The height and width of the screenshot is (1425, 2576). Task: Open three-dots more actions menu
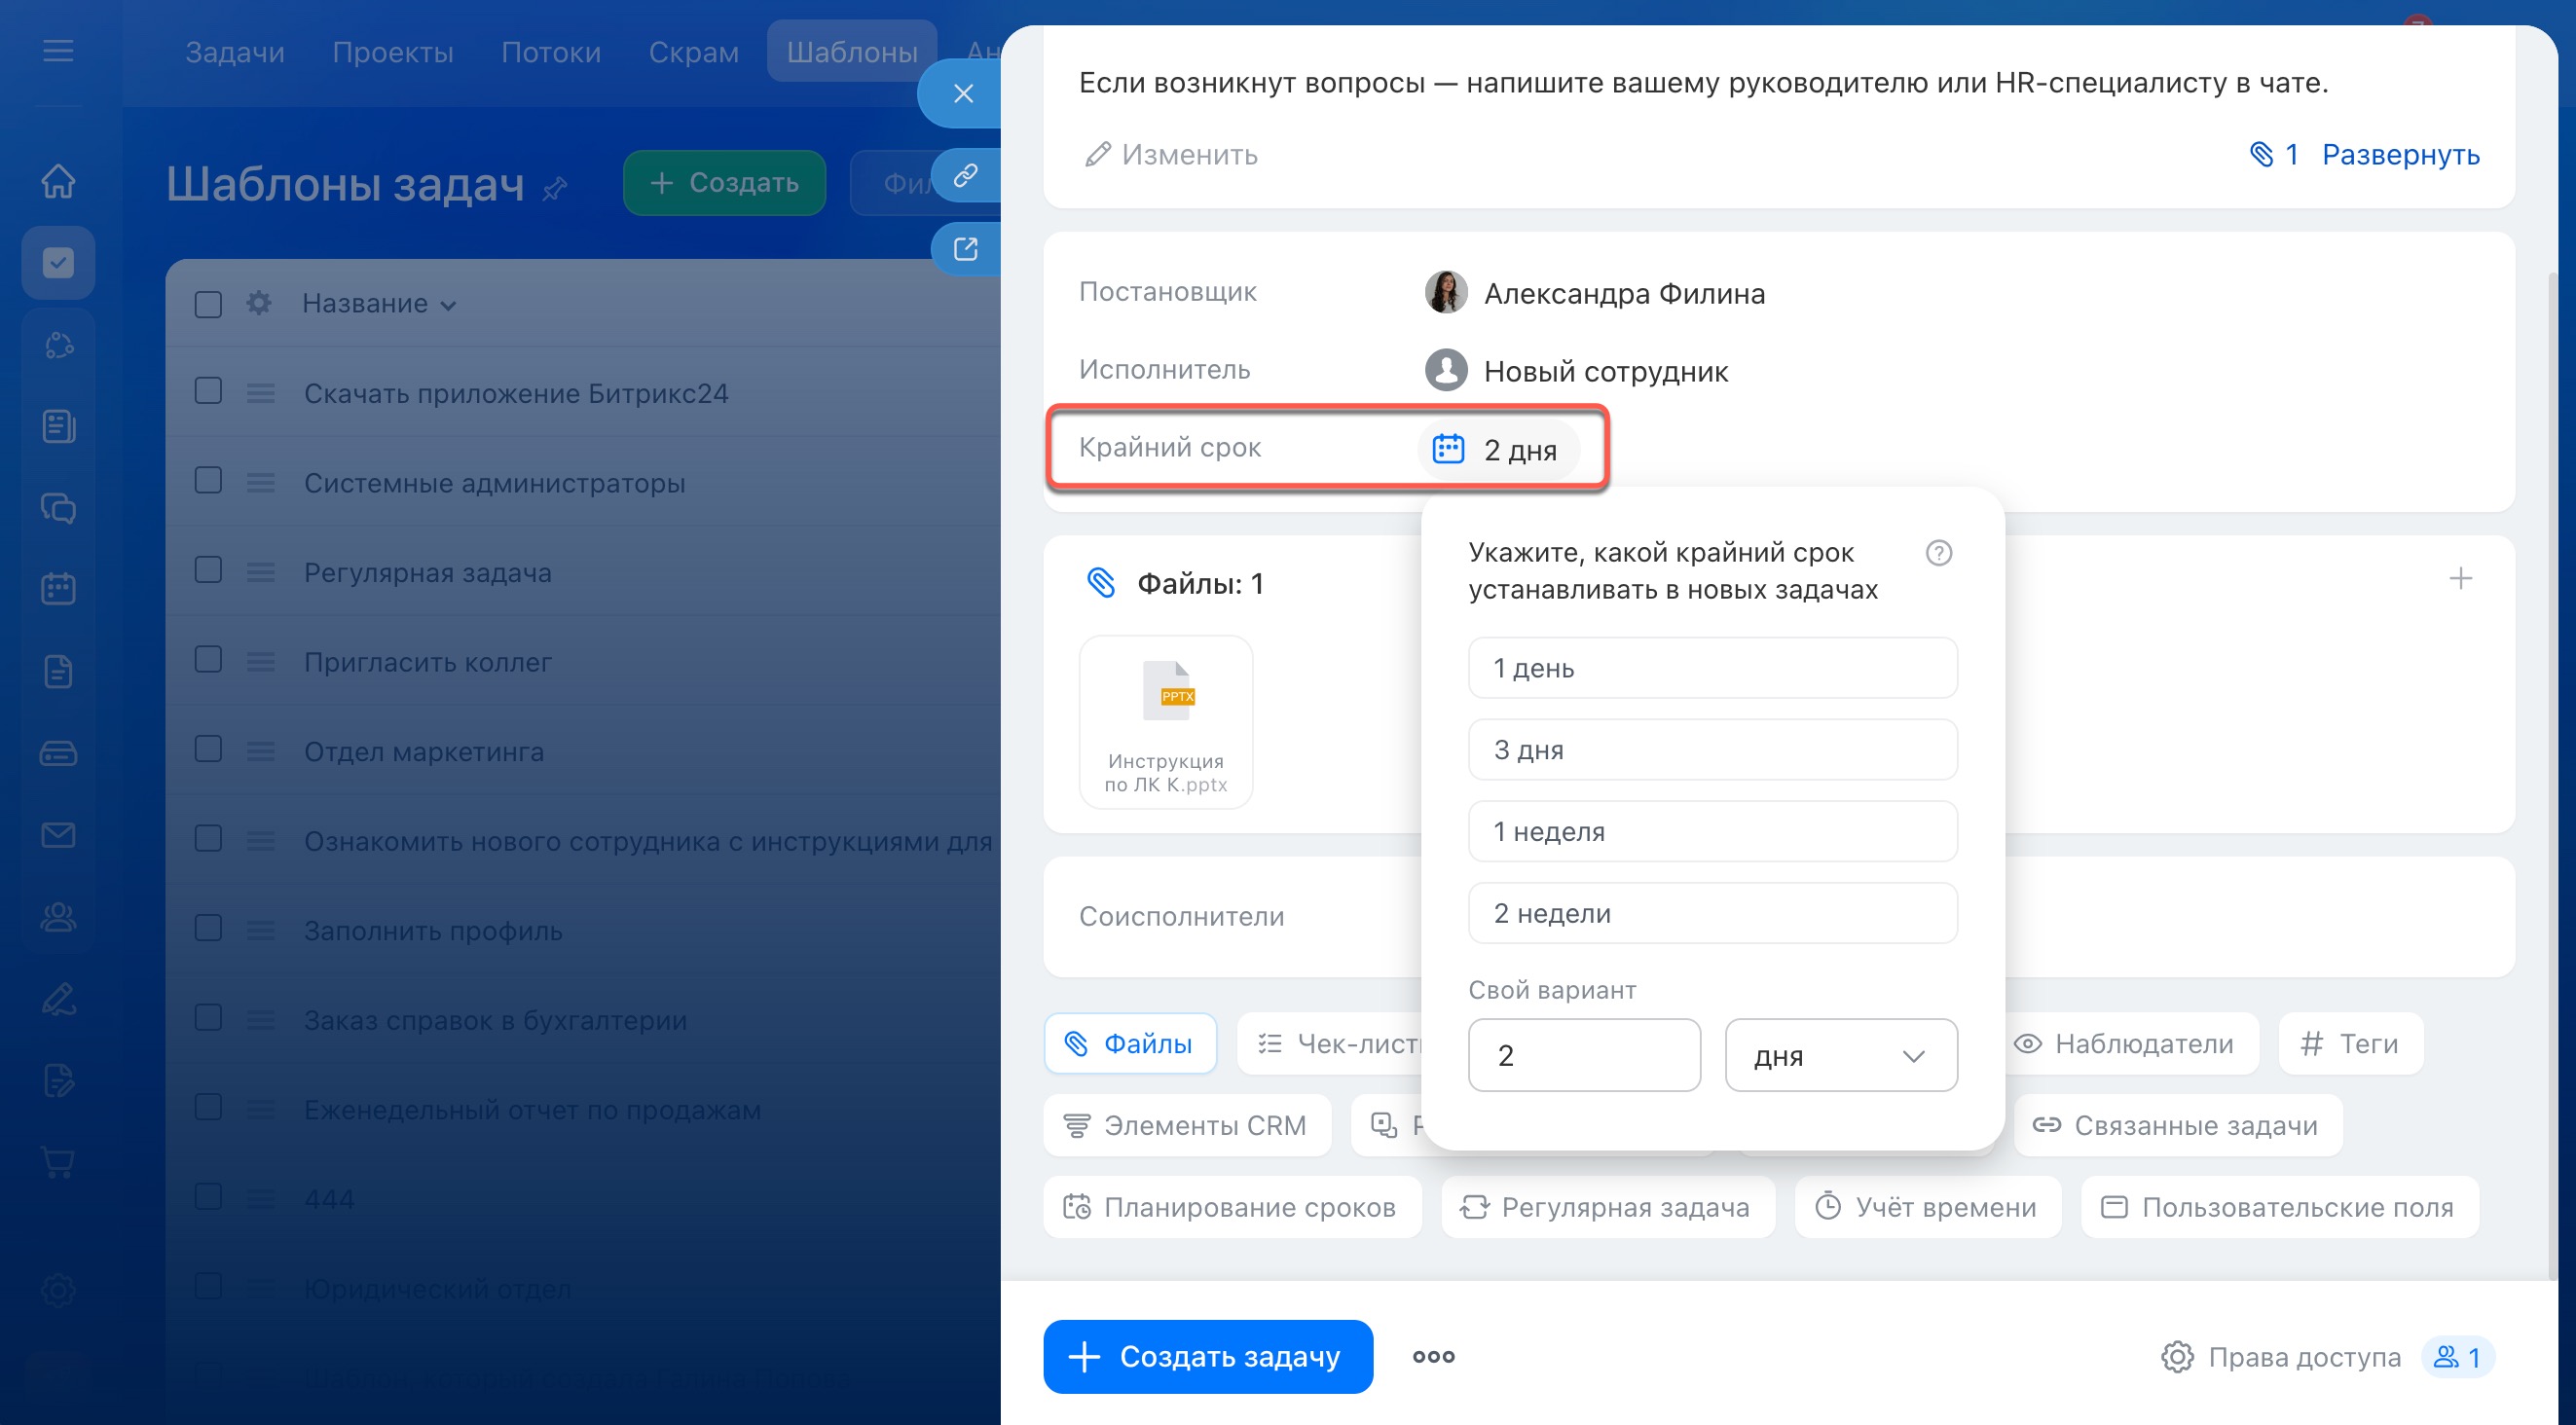point(1433,1357)
